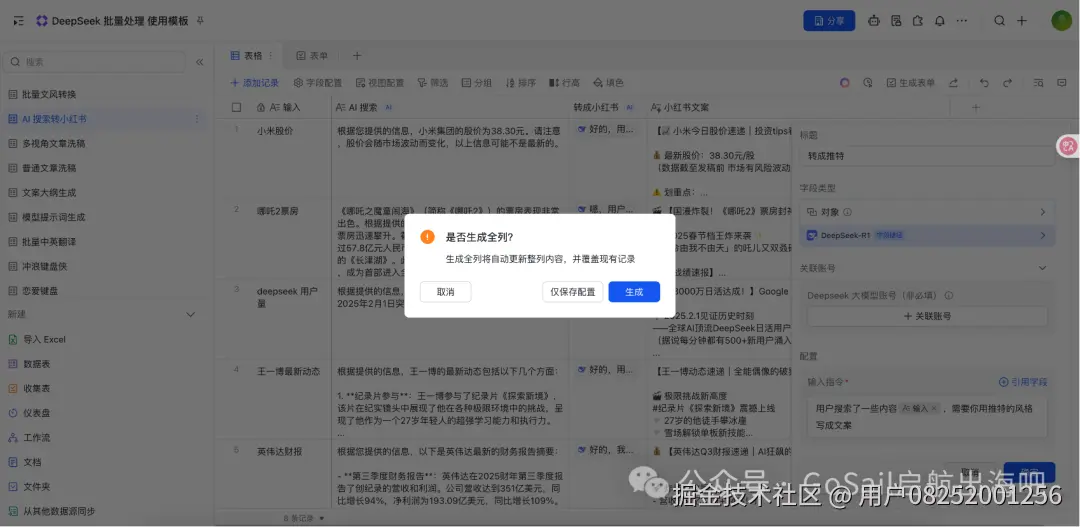Open the robot AI assistant icon

874,21
